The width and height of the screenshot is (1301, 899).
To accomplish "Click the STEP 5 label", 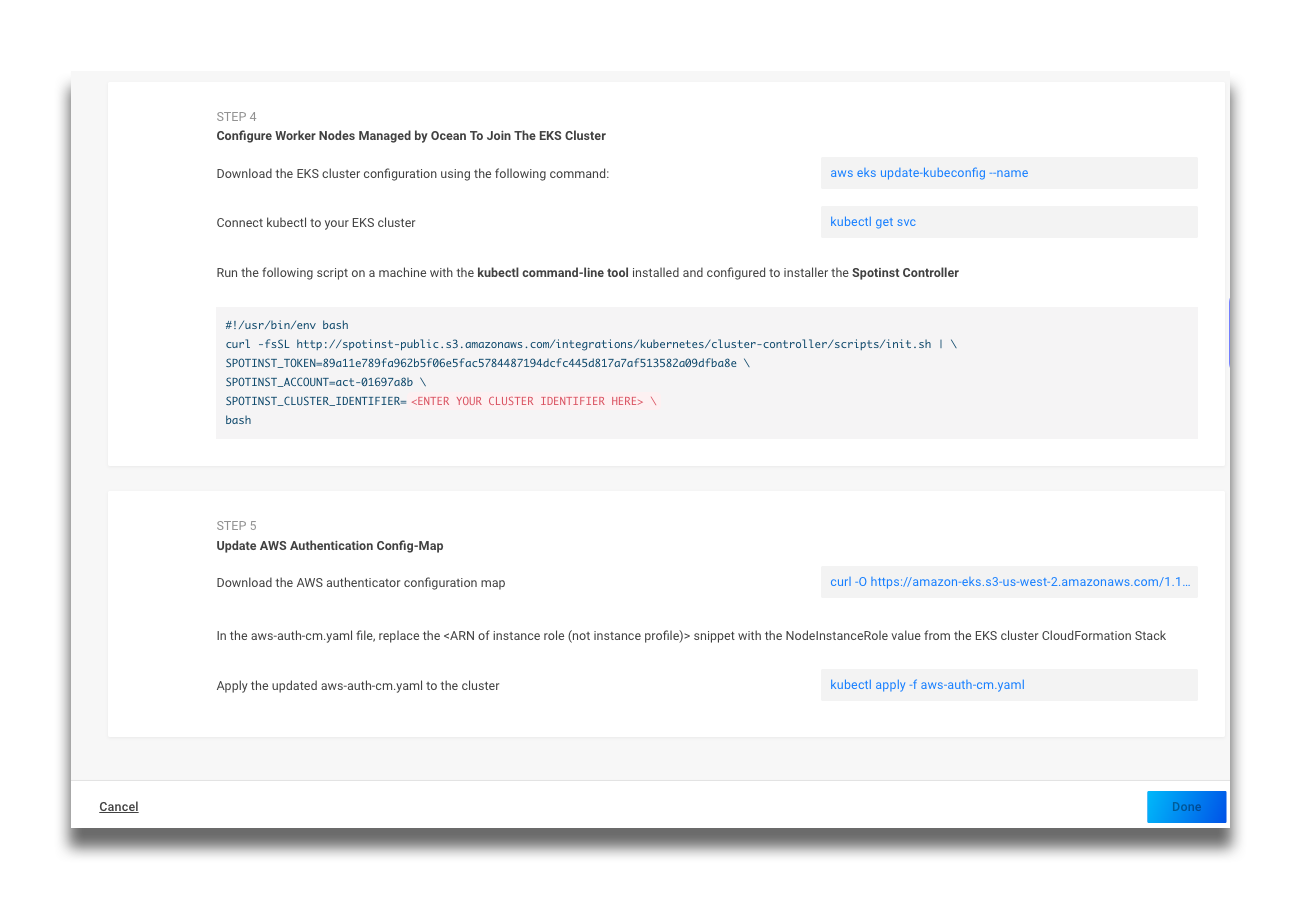I will click(x=237, y=526).
